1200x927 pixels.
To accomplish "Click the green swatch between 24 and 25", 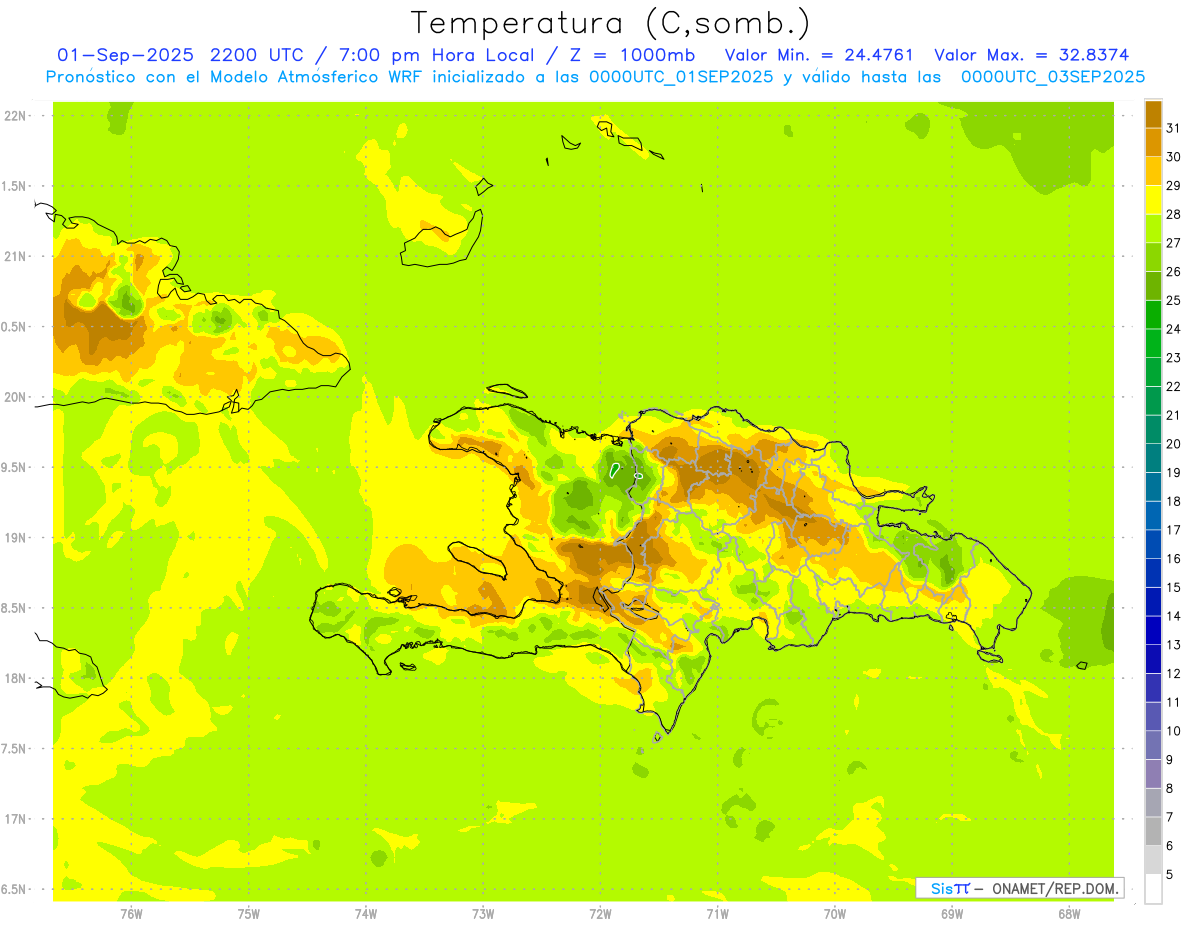I will tap(1153, 314).
